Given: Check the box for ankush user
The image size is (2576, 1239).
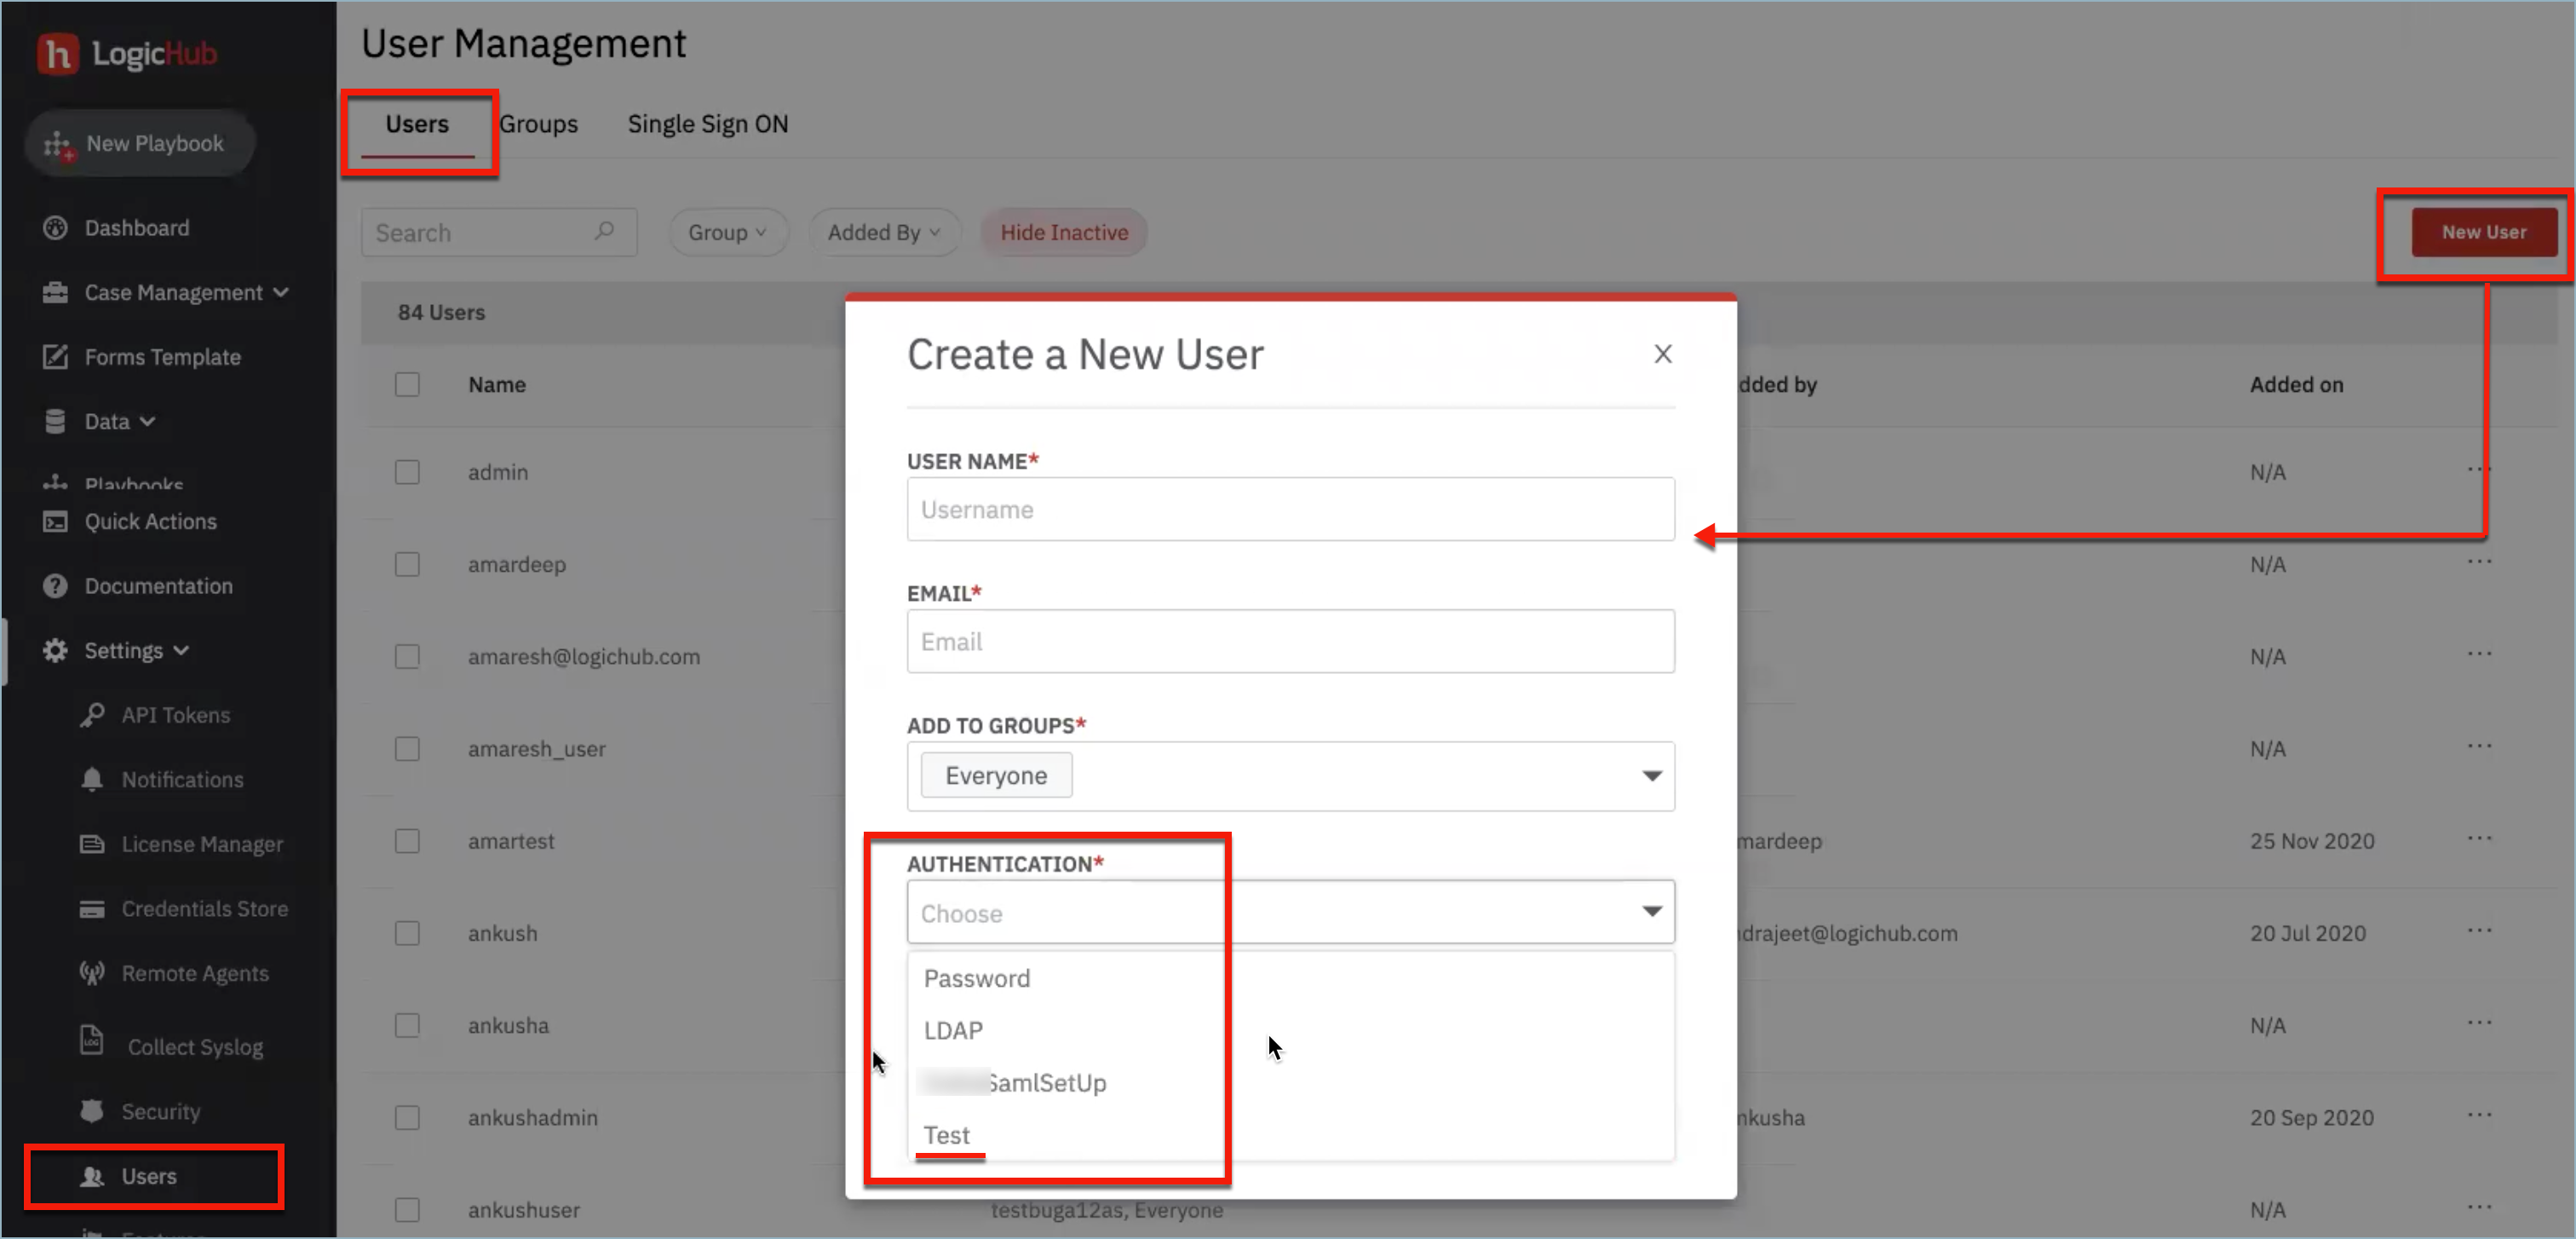Looking at the screenshot, I should click(x=407, y=933).
